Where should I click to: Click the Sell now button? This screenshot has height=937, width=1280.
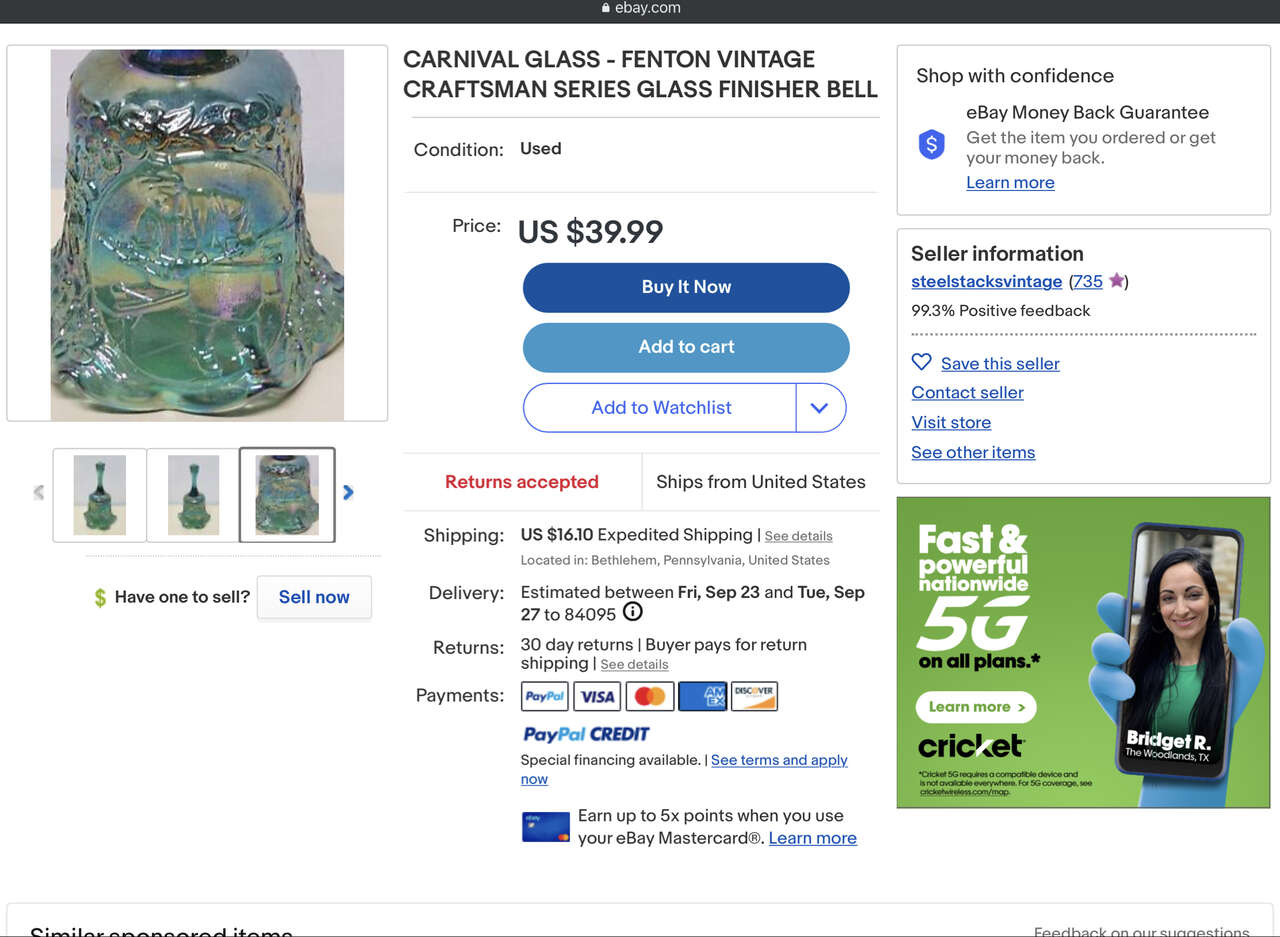tap(314, 597)
